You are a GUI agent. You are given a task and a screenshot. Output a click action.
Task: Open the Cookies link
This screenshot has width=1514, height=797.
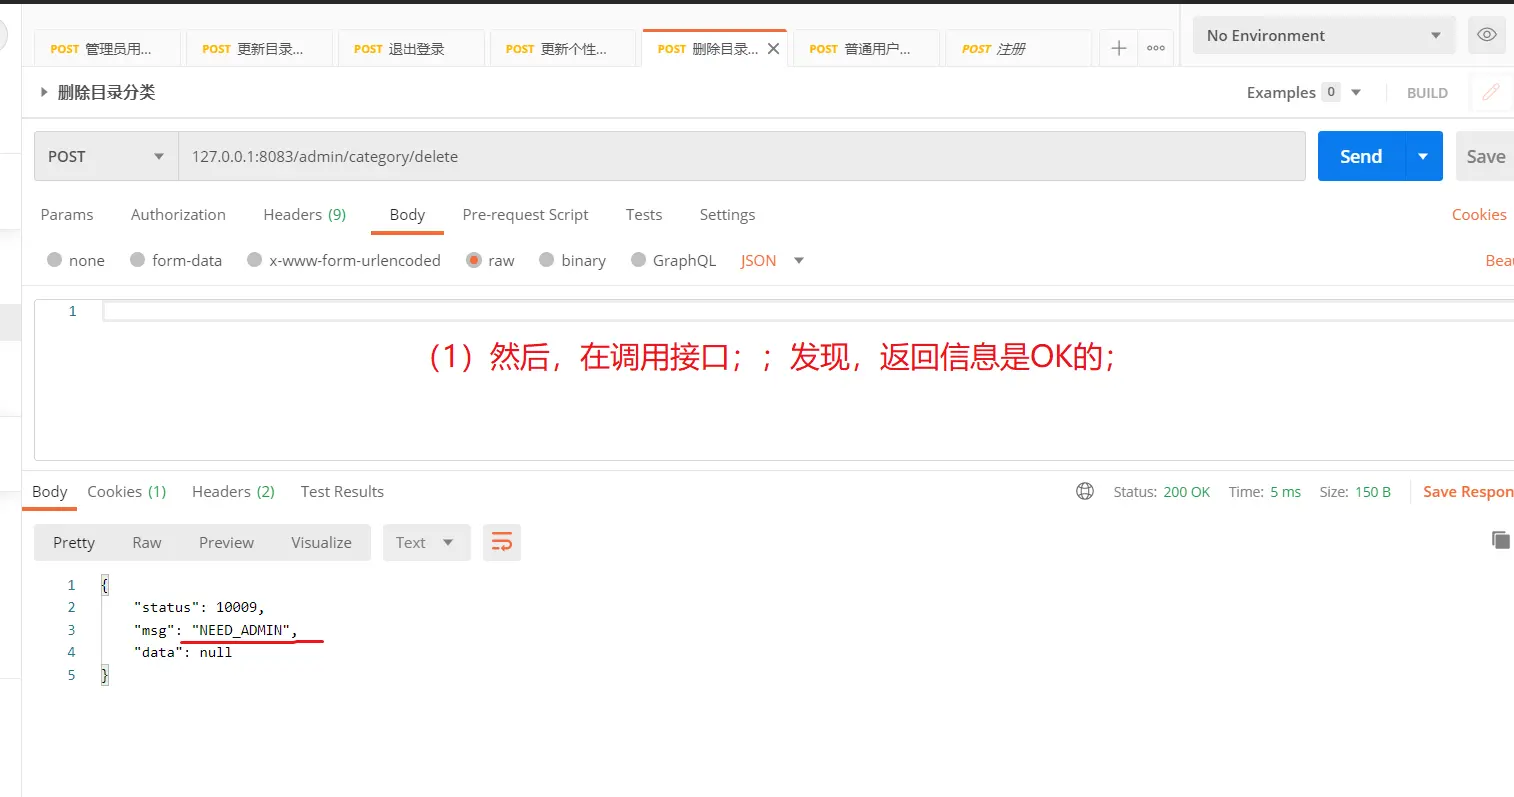[x=1478, y=214]
